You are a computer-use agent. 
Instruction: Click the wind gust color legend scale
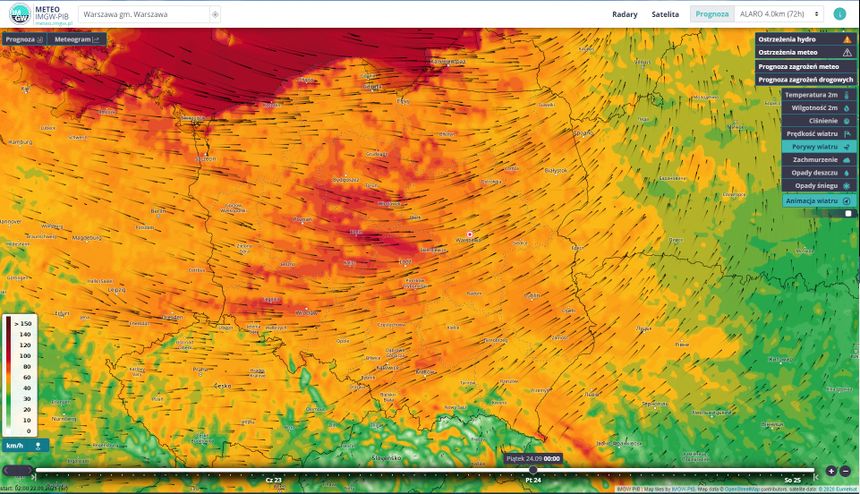coord(20,376)
